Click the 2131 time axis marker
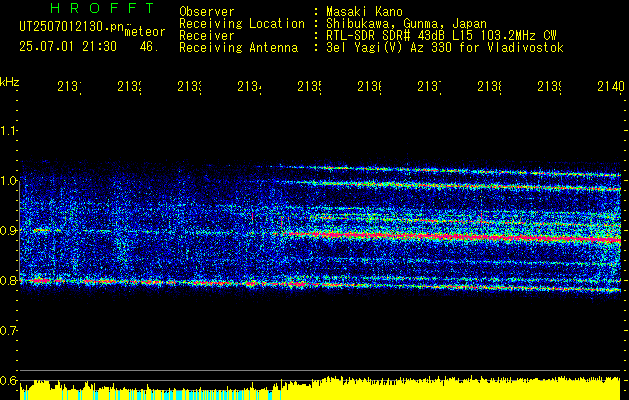 pyautogui.click(x=69, y=87)
